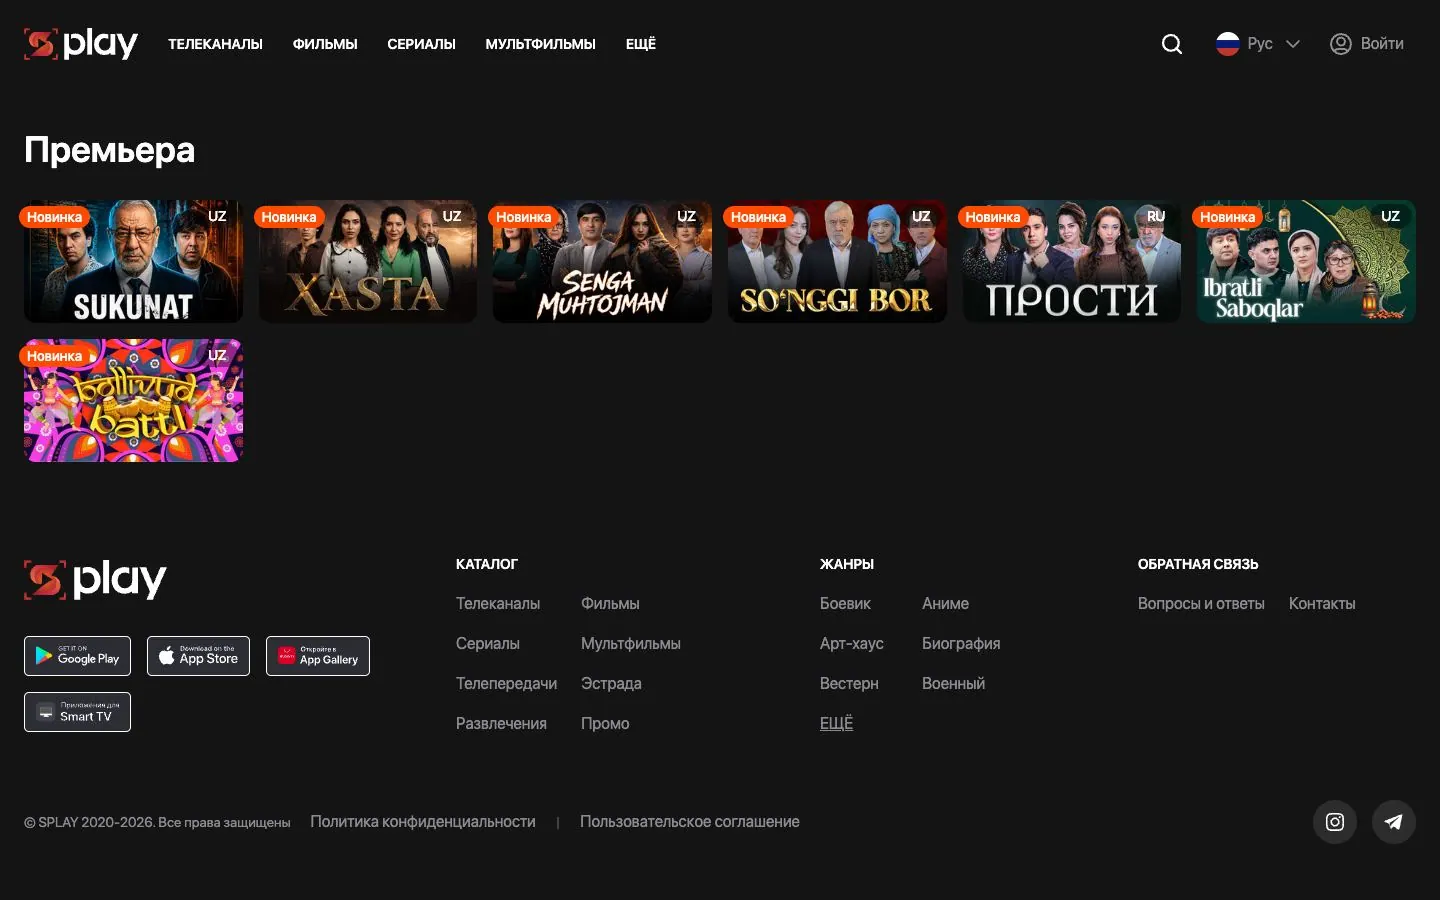The height and width of the screenshot is (900, 1440).
Task: Open СЕРИАЛЫ in the top menu
Action: (421, 44)
